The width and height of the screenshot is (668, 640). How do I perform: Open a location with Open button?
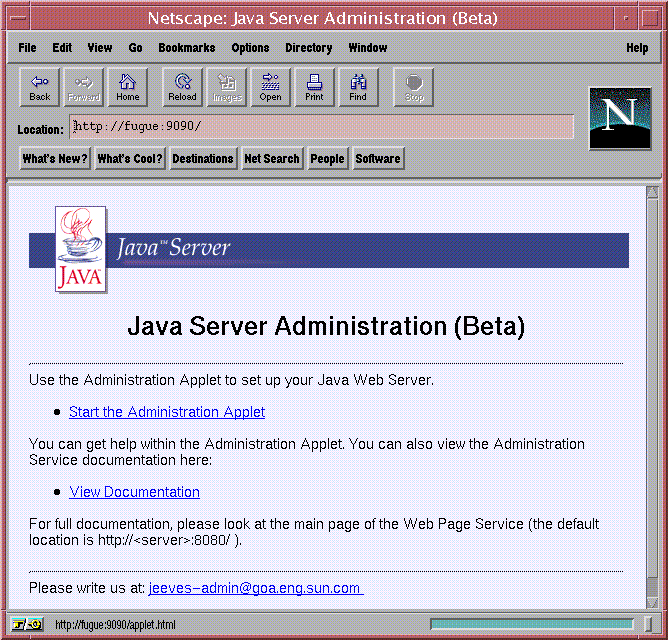pos(271,87)
